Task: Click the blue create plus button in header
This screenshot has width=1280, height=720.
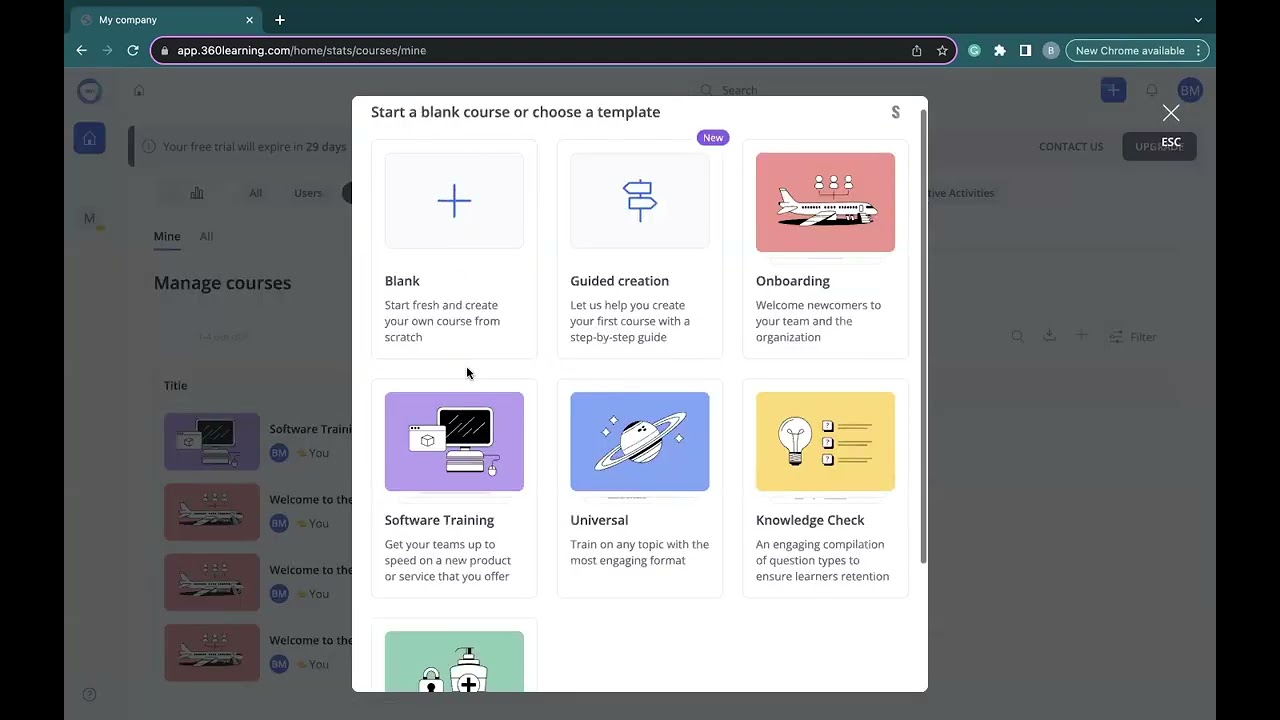Action: point(1113,90)
